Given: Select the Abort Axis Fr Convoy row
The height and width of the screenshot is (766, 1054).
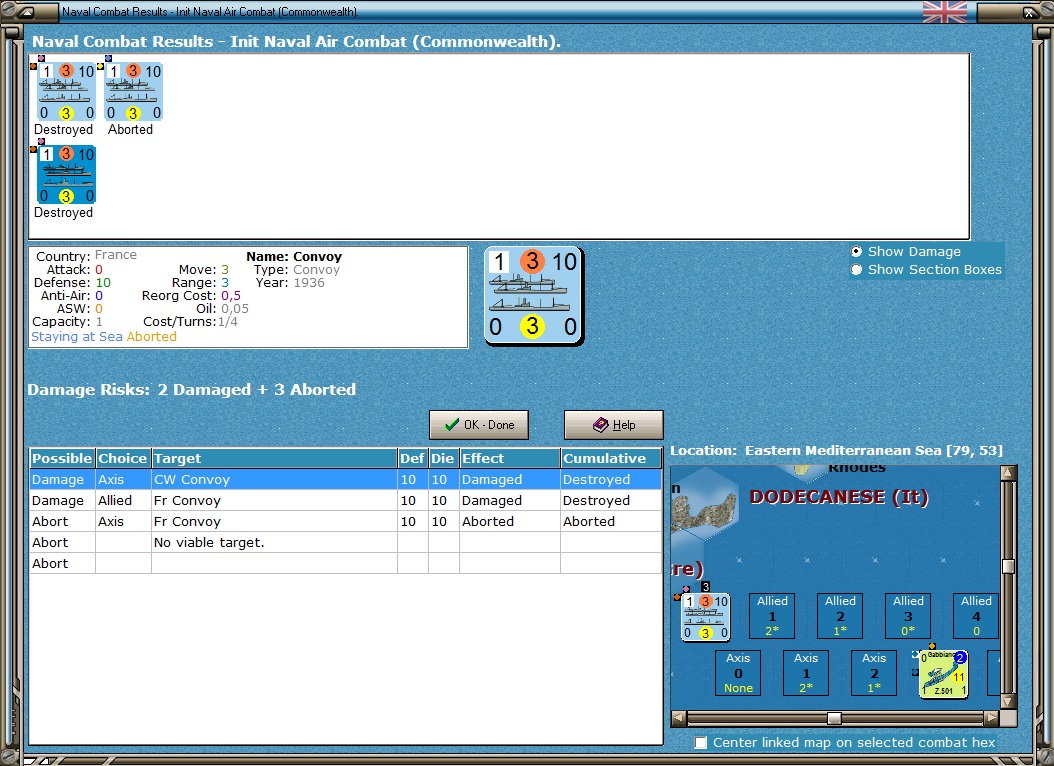Looking at the screenshot, I should click(x=346, y=521).
